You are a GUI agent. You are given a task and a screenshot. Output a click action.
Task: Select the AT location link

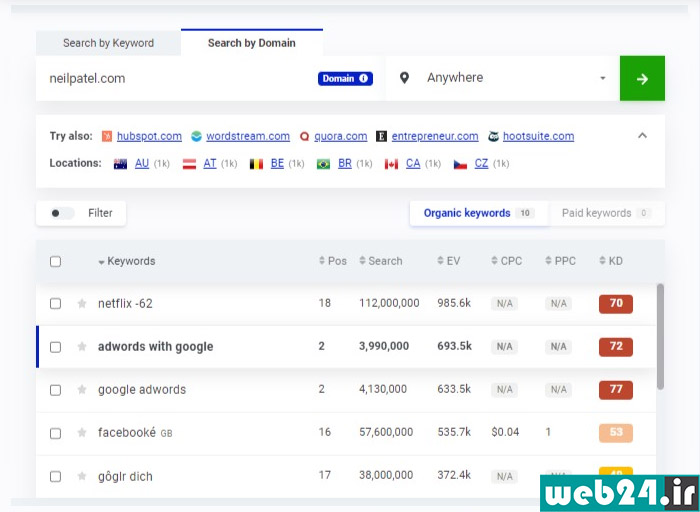click(x=210, y=164)
